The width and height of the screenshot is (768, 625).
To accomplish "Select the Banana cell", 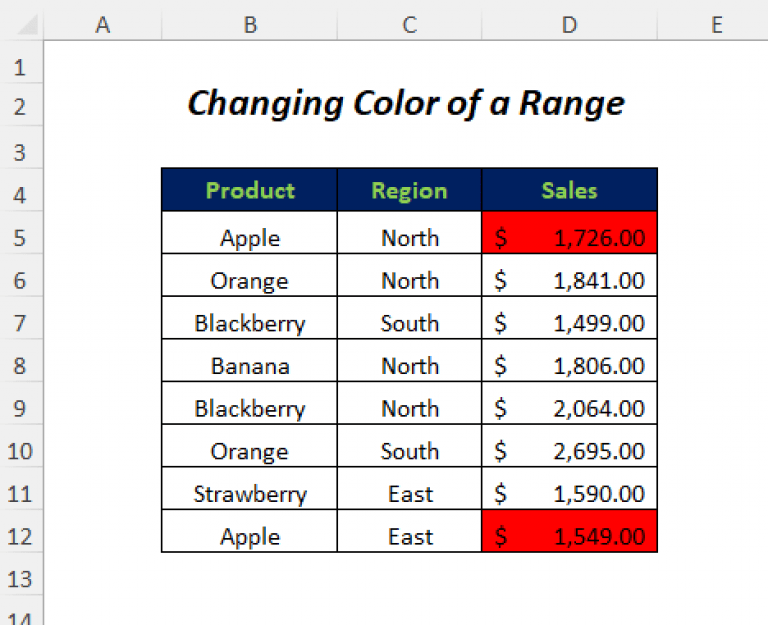I will tap(249, 361).
